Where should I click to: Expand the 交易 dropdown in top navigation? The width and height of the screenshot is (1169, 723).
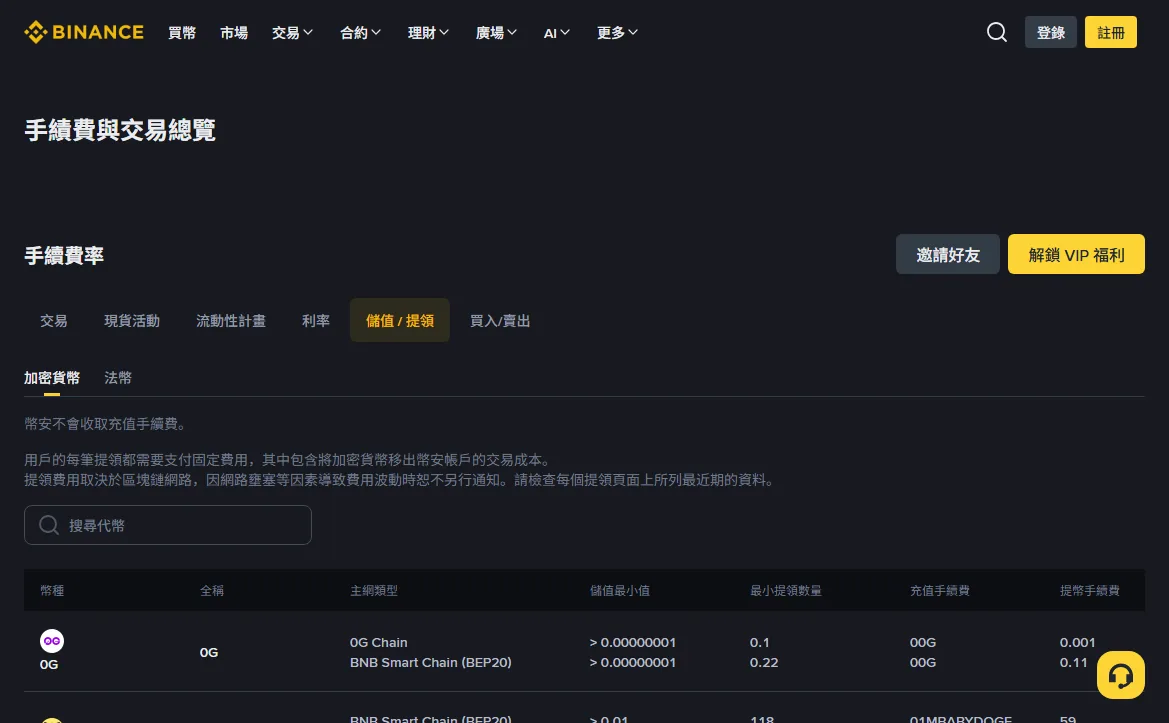(x=292, y=33)
